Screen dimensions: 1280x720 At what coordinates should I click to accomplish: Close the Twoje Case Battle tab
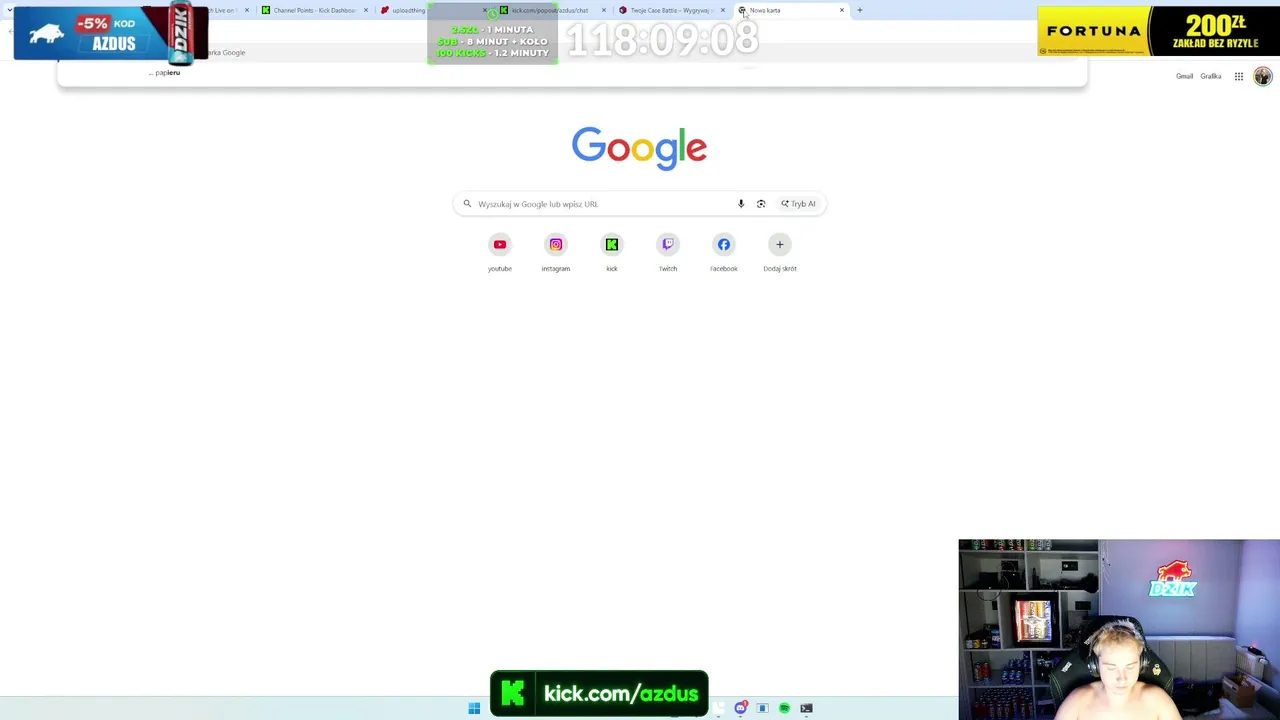click(723, 10)
